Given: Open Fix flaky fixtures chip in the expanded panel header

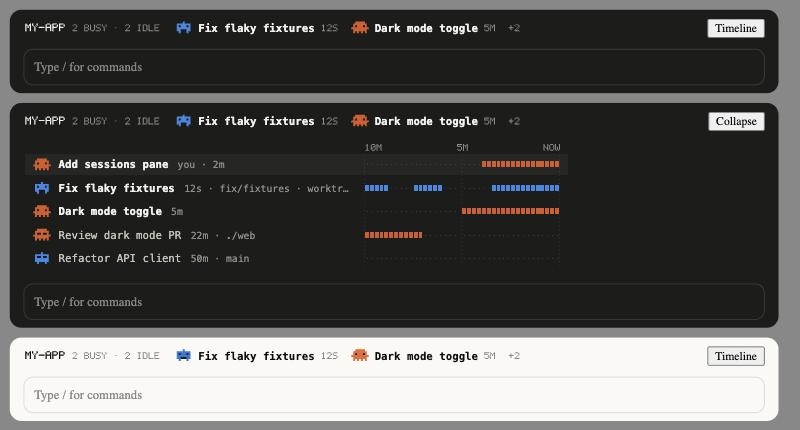Looking at the screenshot, I should point(257,121).
